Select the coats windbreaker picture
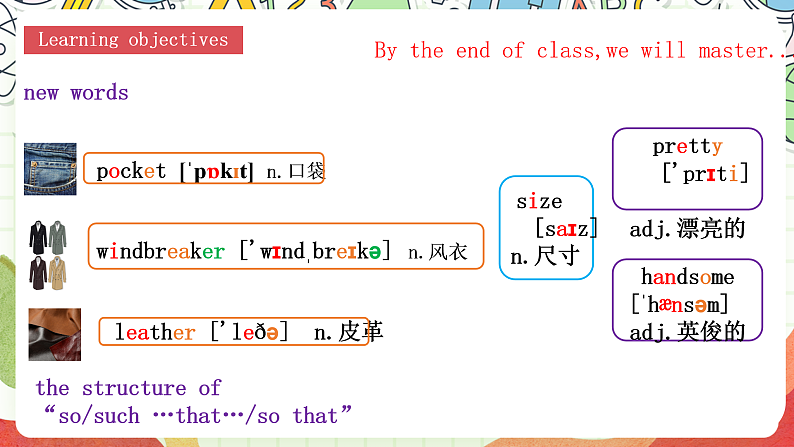 (x=48, y=255)
